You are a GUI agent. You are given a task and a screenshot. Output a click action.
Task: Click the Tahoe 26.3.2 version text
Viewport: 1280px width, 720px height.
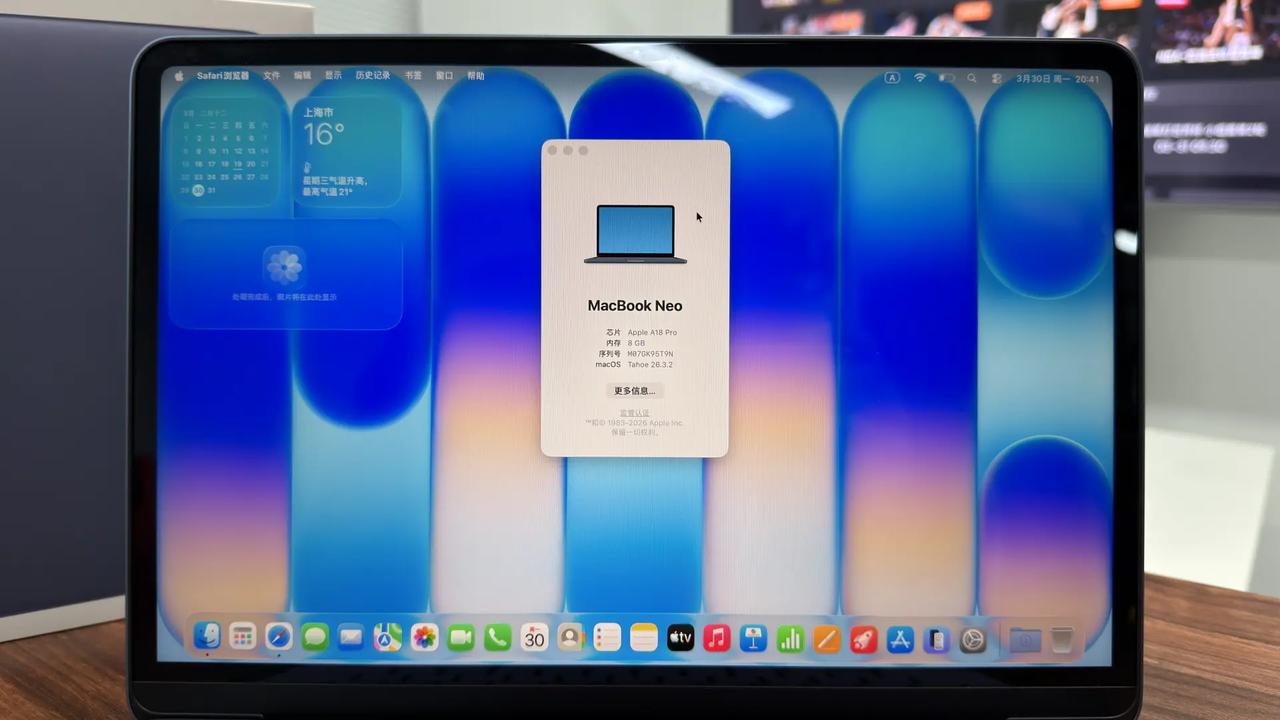(x=650, y=365)
